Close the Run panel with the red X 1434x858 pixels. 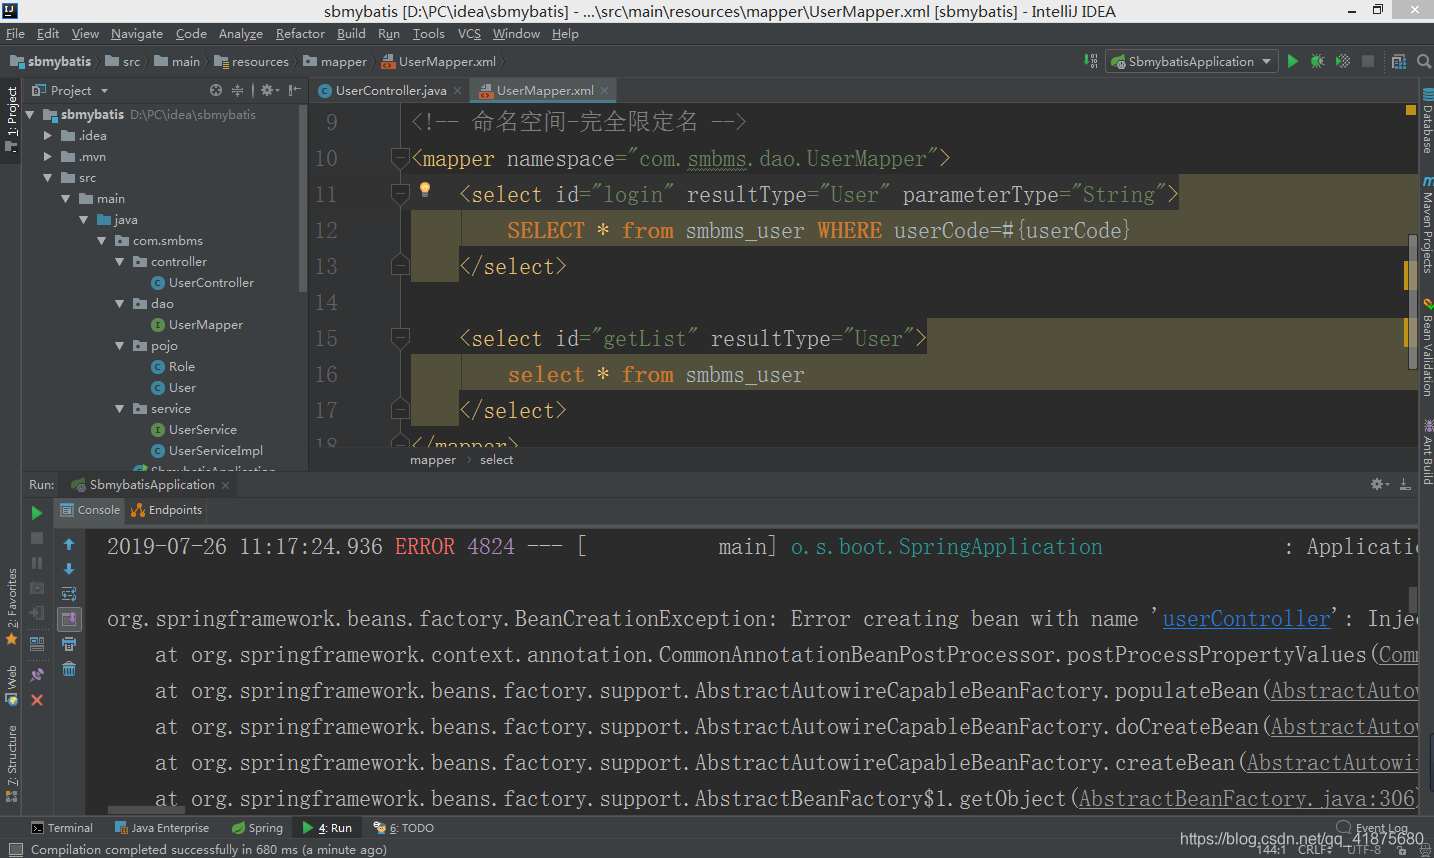click(x=37, y=700)
